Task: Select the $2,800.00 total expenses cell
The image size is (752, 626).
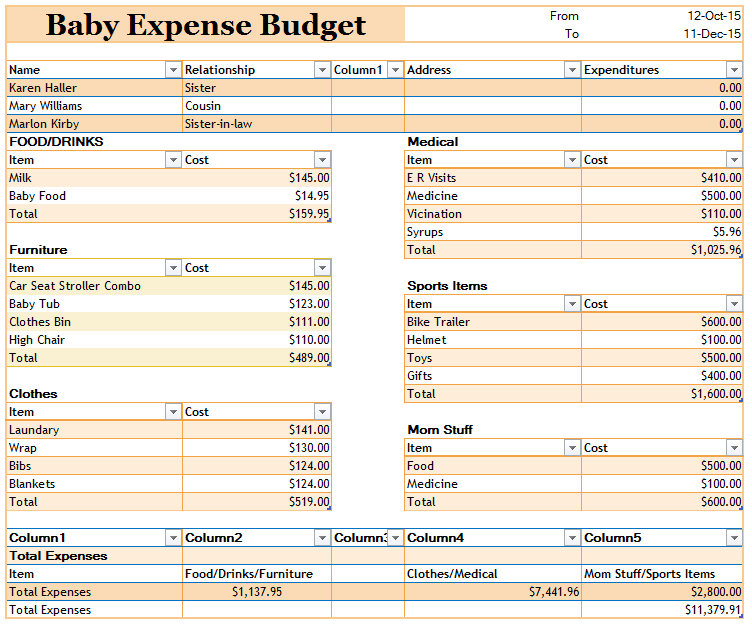Action: [x=662, y=592]
